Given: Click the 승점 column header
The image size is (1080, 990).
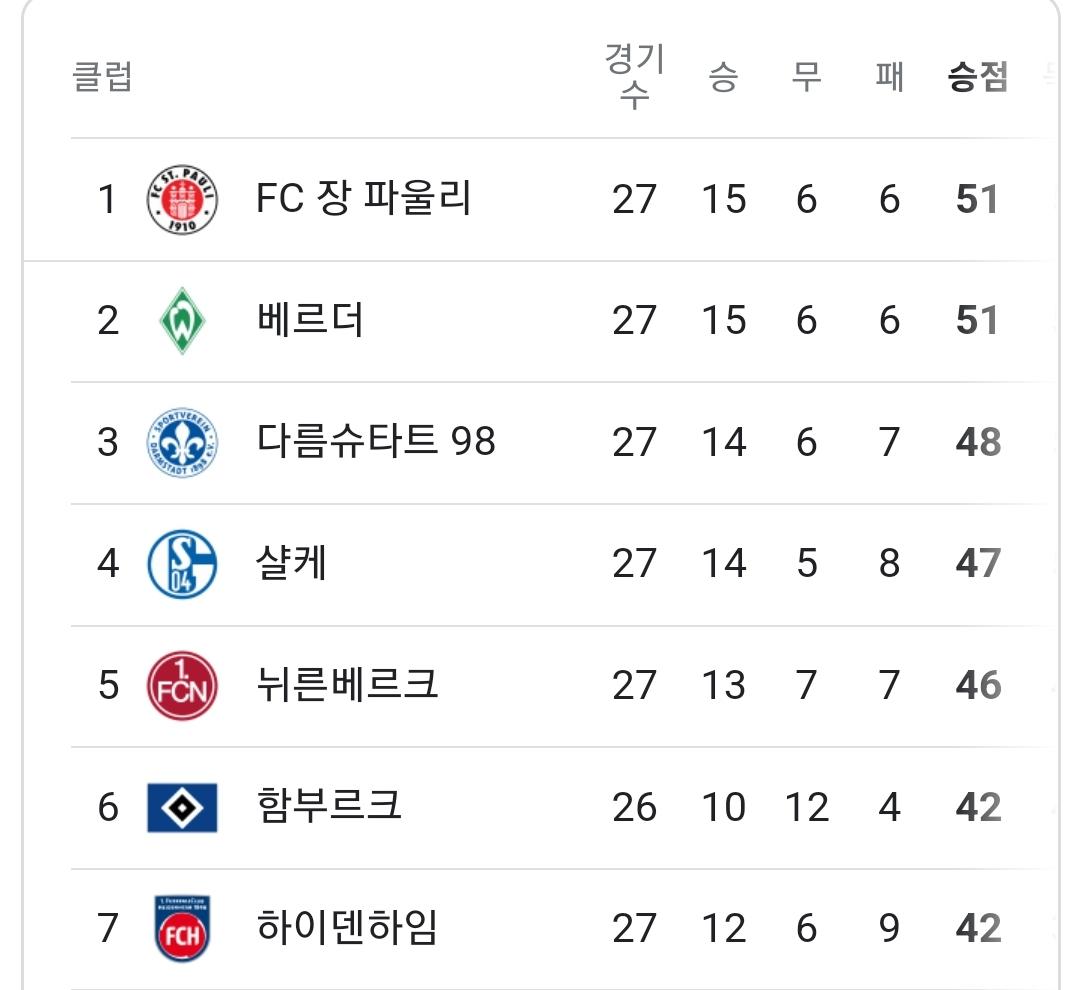Looking at the screenshot, I should point(978,76).
